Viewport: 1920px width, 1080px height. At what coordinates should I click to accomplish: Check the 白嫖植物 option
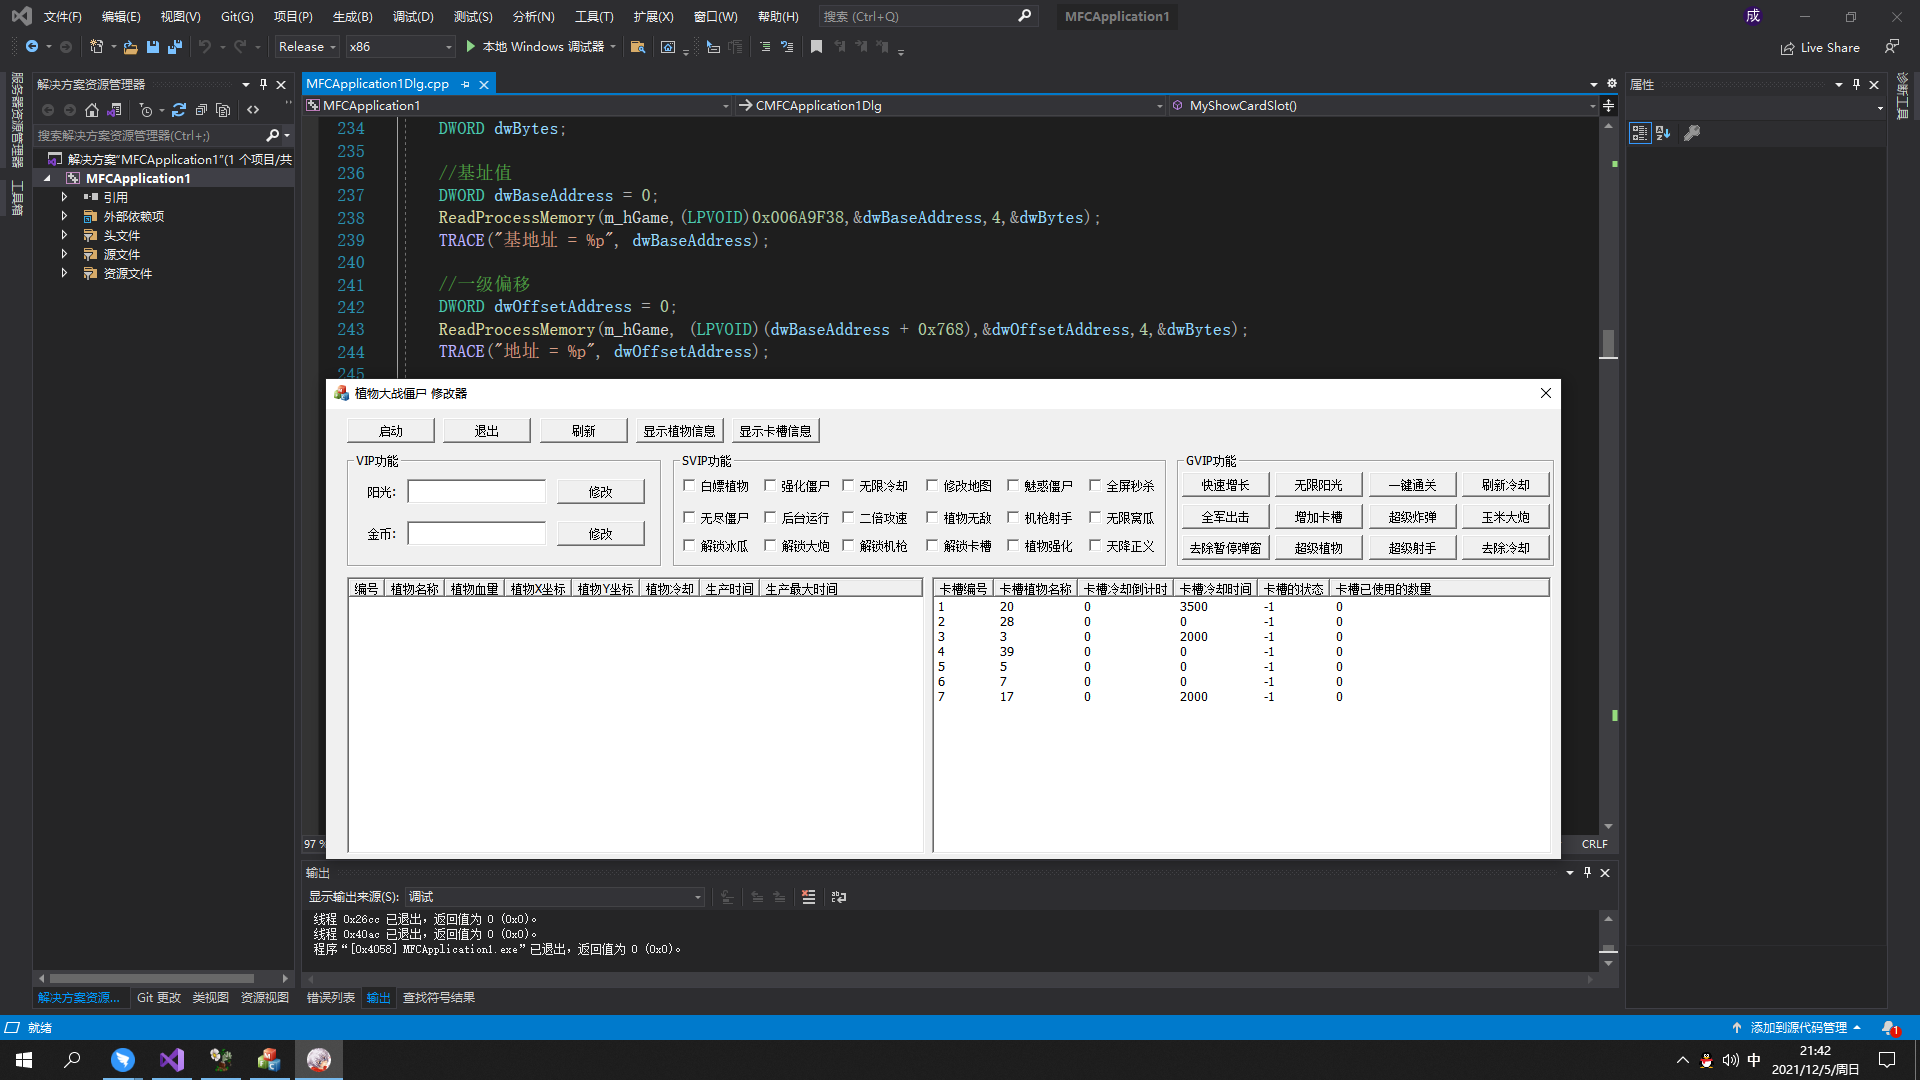(x=689, y=486)
